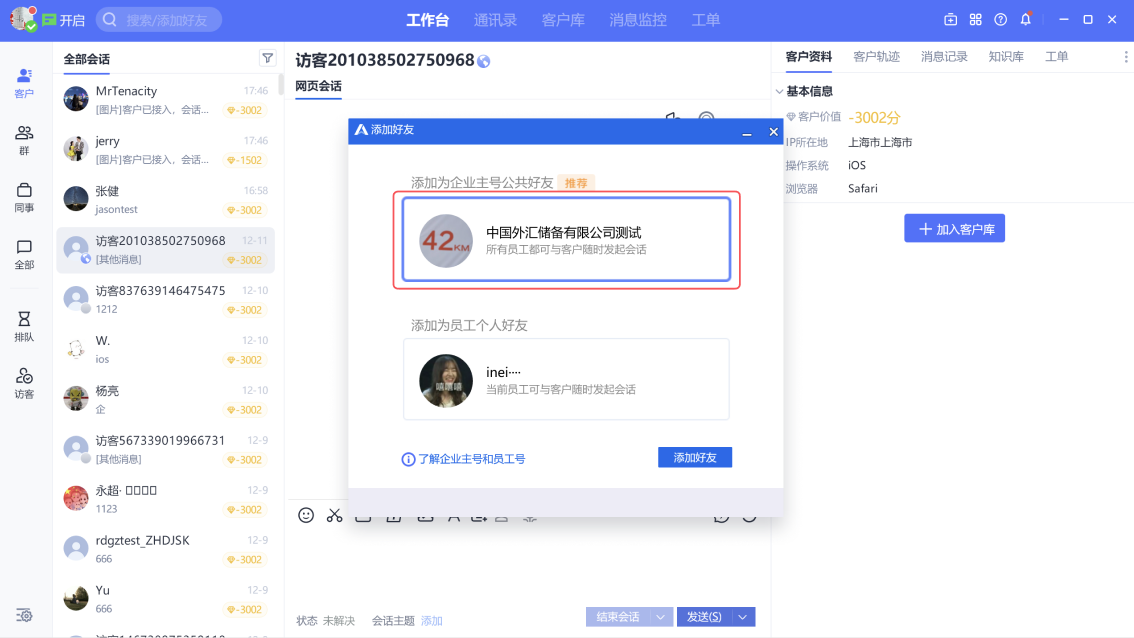Viewport: 1134px width, 638px height.
Task: Open more options in customer panel
Action: (1125, 56)
